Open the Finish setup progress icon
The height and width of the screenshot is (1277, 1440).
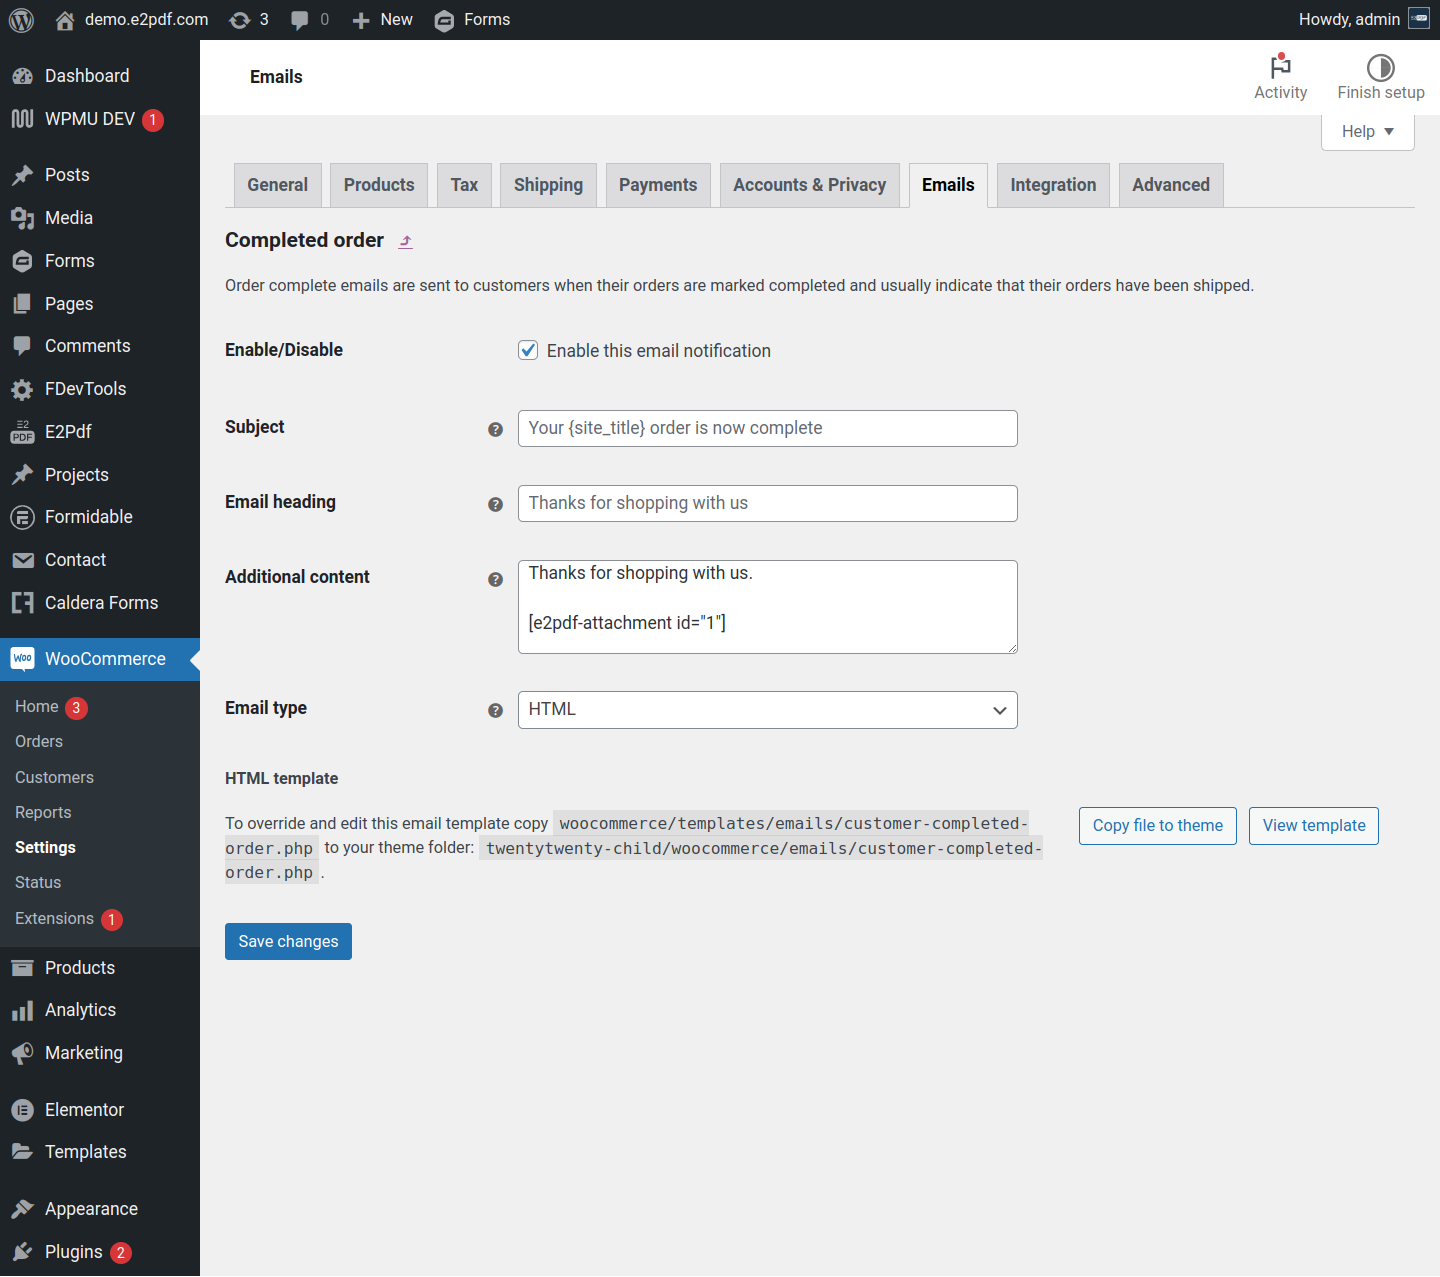coord(1380,67)
